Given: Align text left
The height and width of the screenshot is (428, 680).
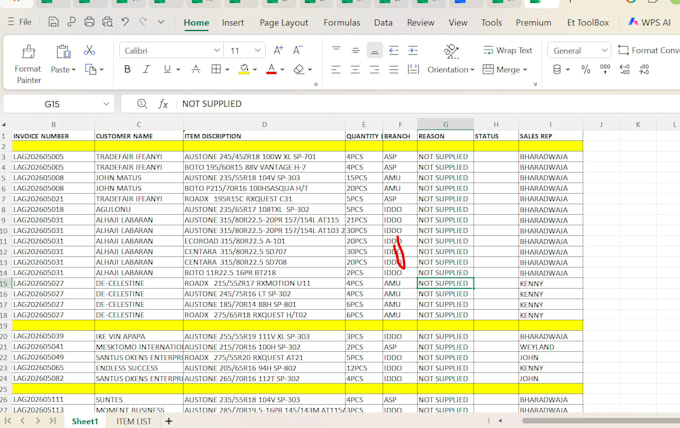Looking at the screenshot, I should click(336, 69).
